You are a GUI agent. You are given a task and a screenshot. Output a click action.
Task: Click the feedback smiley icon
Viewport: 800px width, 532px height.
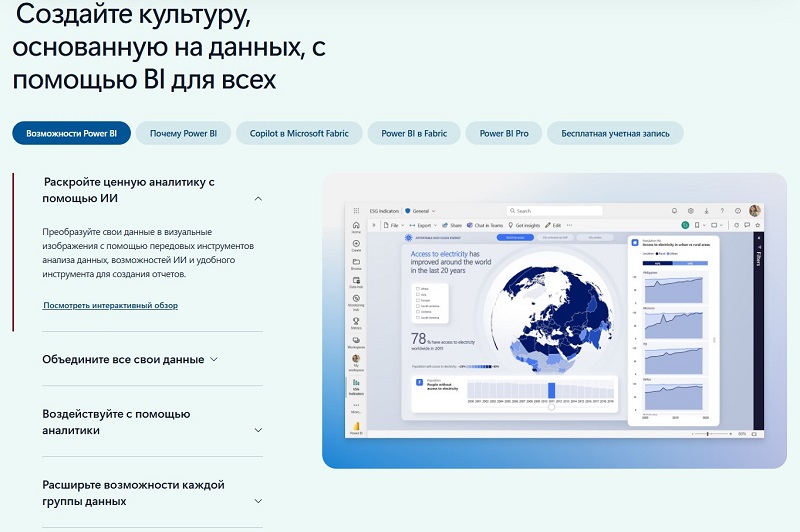(738, 211)
